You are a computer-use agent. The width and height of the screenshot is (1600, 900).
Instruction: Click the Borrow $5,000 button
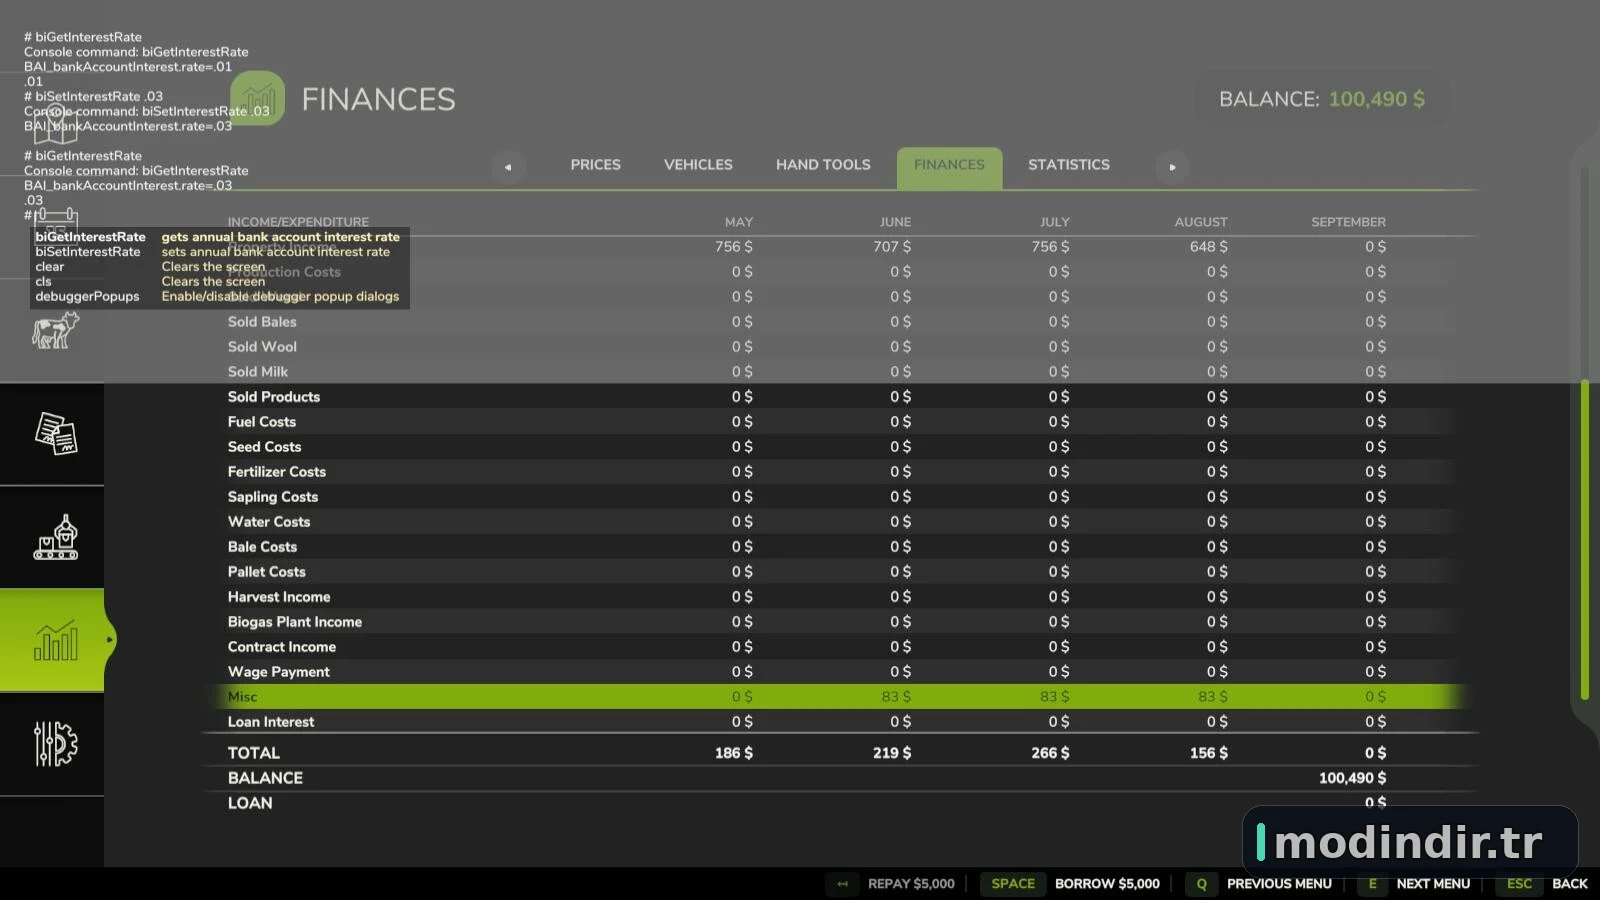[x=1071, y=884]
